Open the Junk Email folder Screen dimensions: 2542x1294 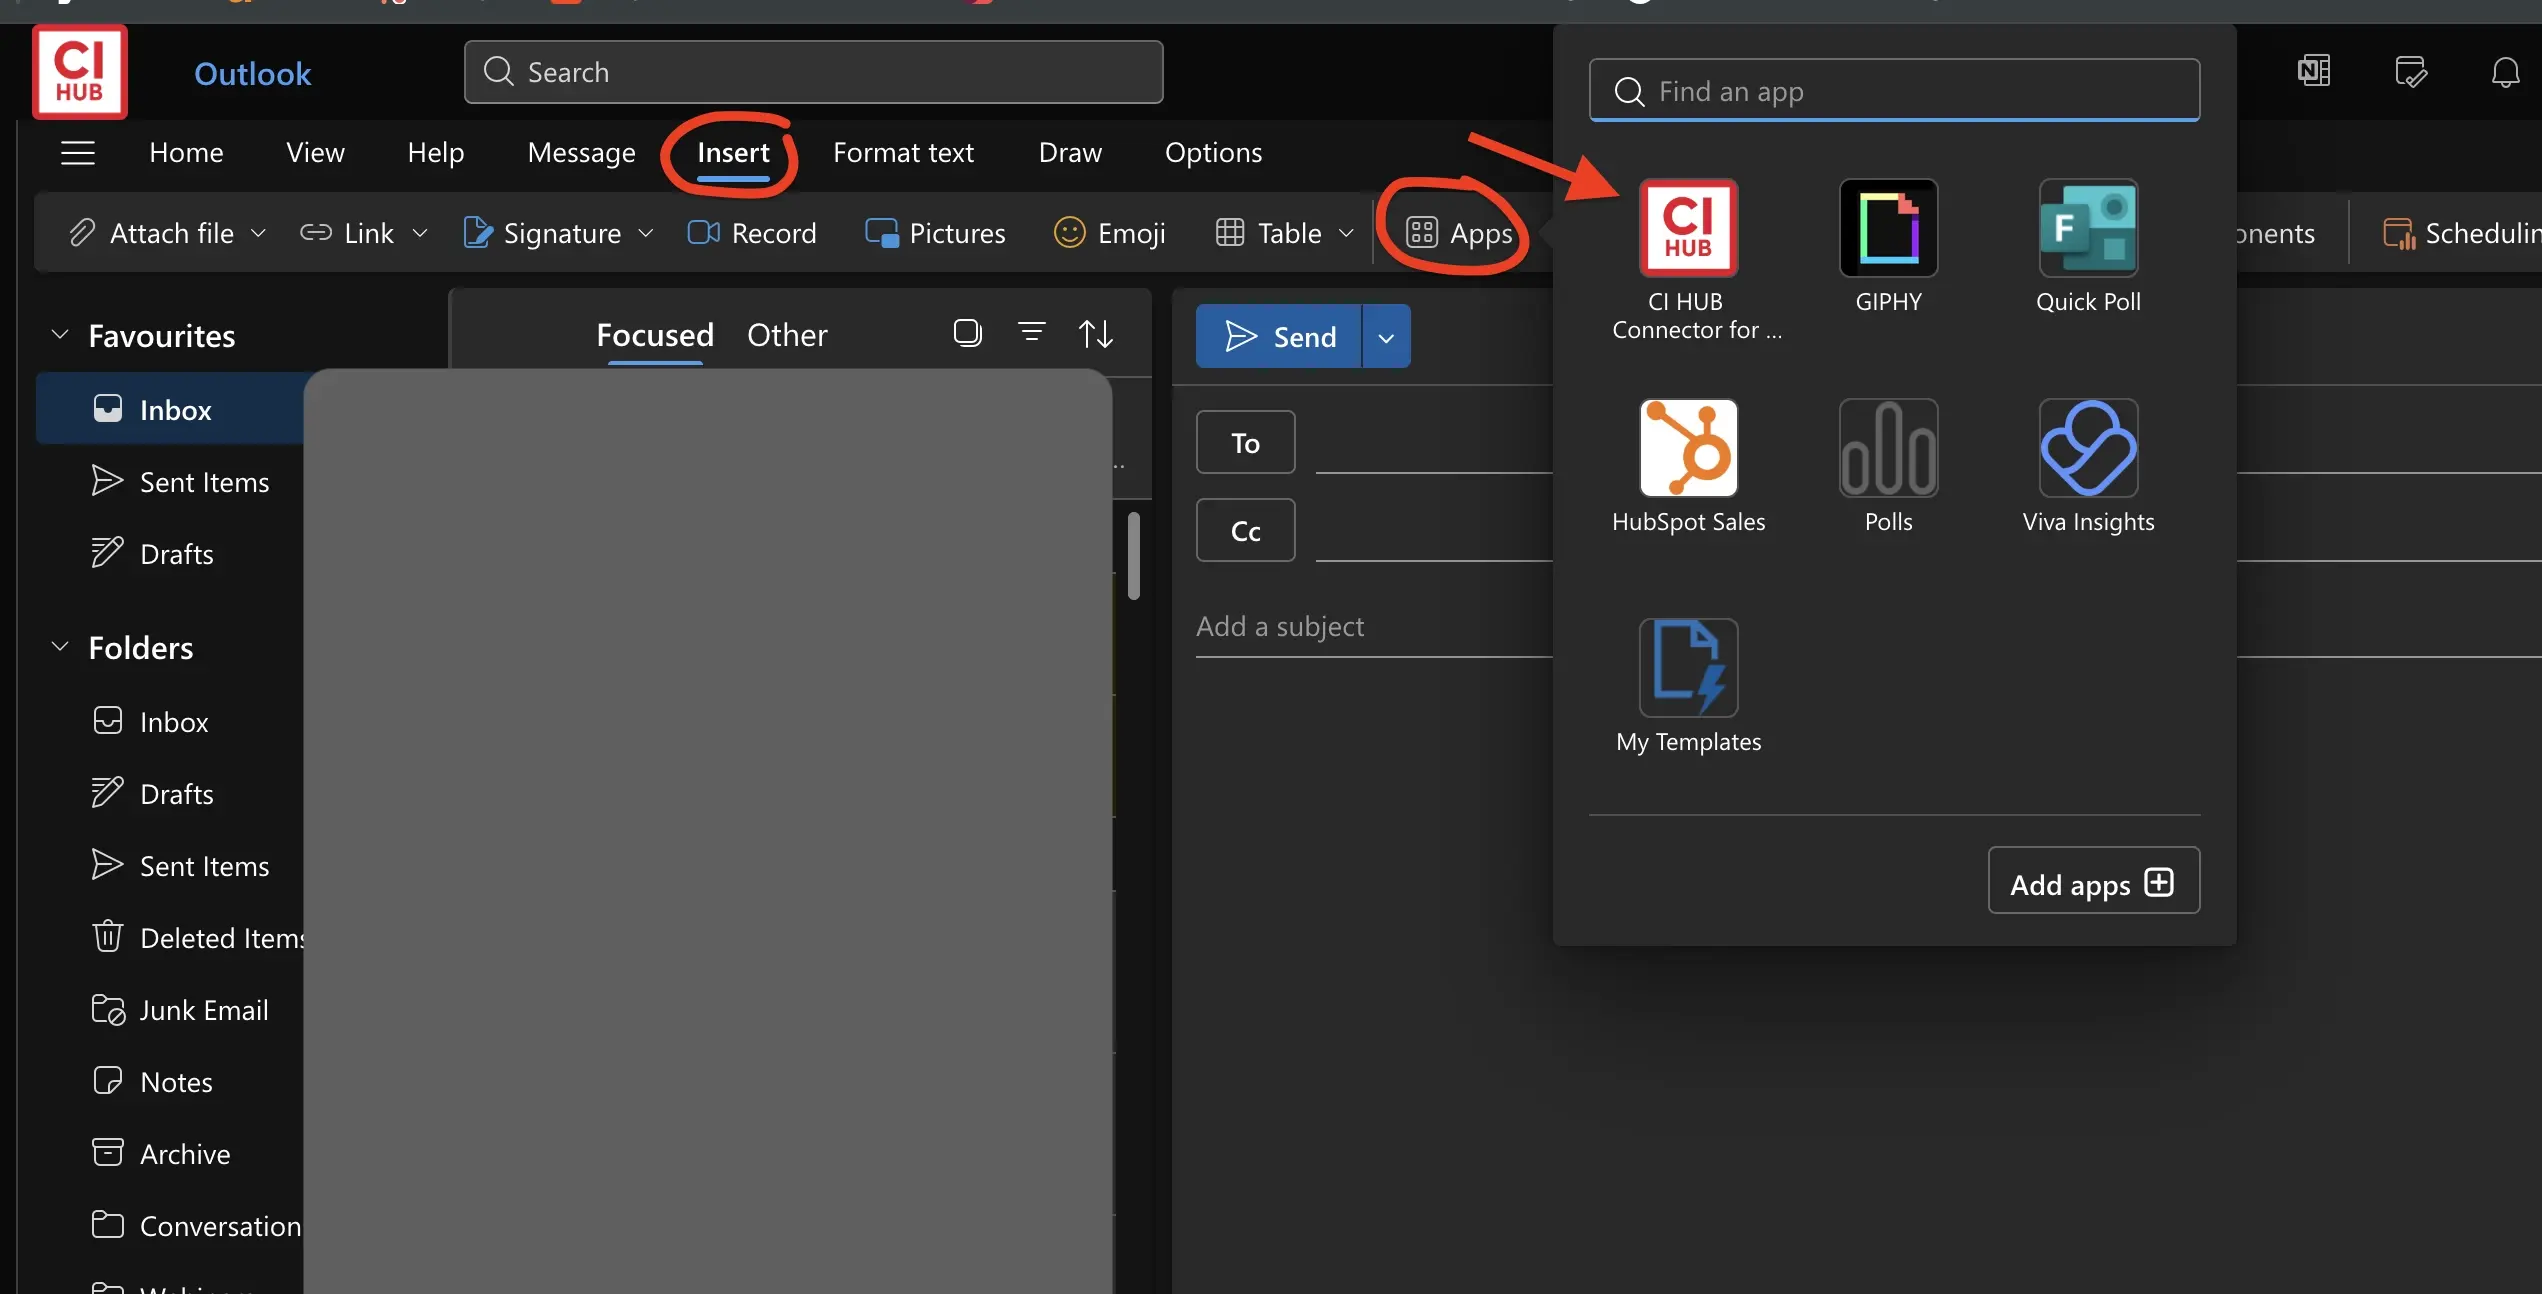coord(180,1009)
